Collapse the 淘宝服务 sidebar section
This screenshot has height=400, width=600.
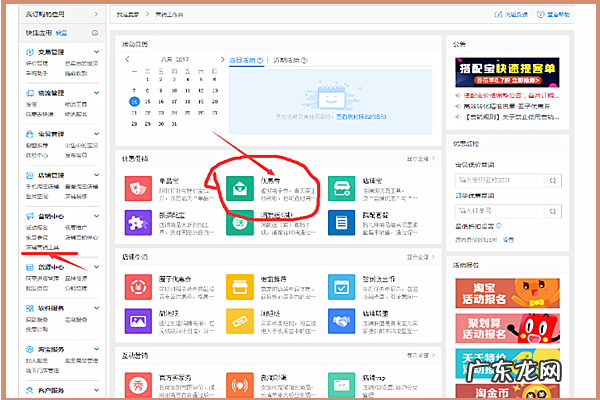point(96,349)
